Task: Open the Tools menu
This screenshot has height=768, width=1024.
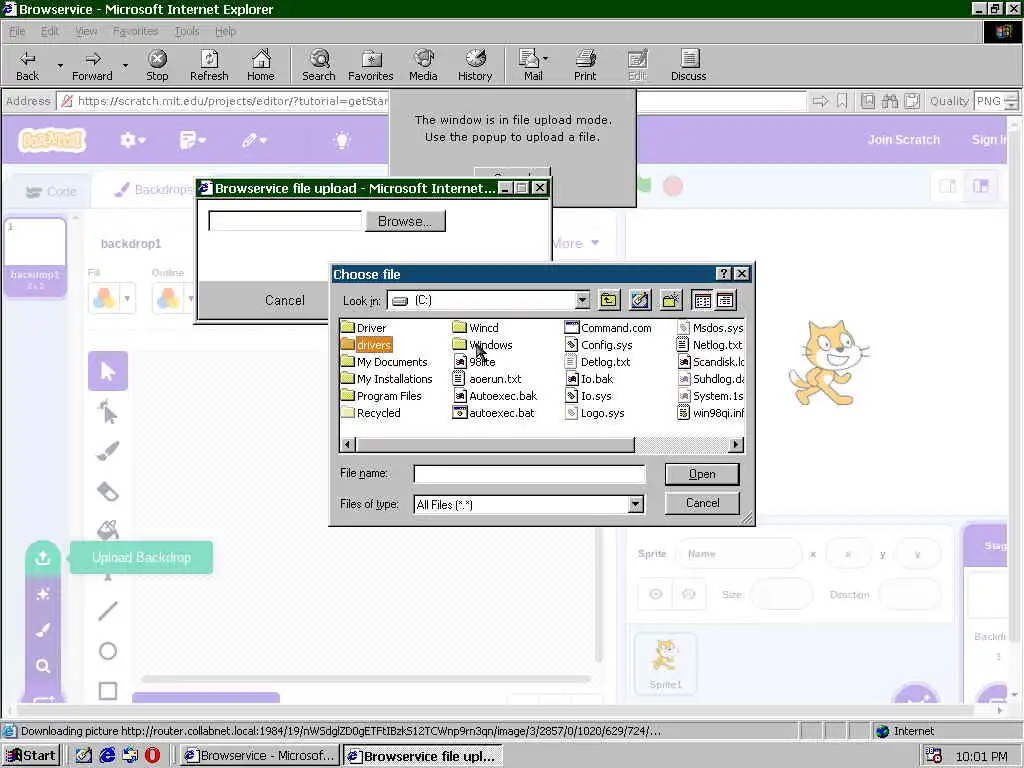Action: (x=187, y=31)
